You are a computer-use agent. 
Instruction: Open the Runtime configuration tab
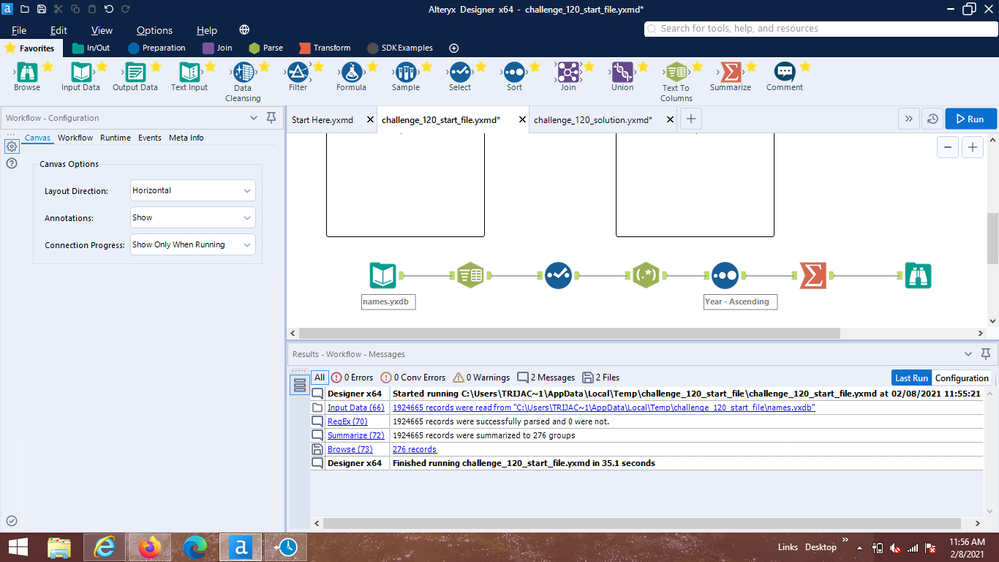click(x=115, y=138)
